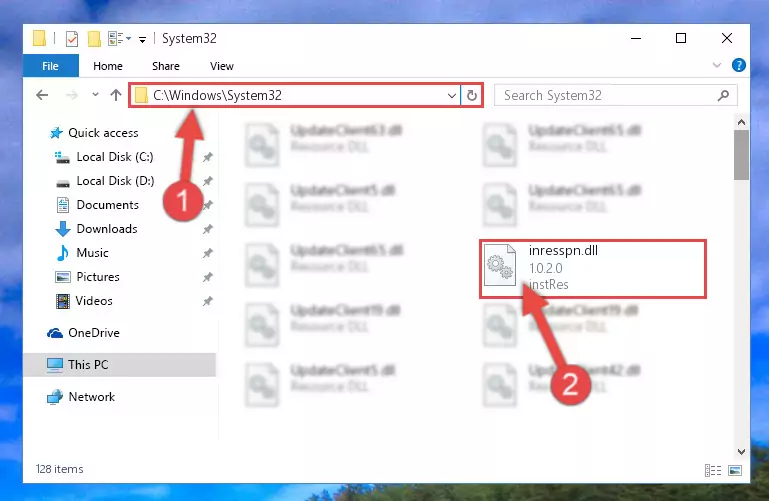Image resolution: width=769 pixels, height=501 pixels.
Task: Open the File menu tab
Action: tap(51, 66)
